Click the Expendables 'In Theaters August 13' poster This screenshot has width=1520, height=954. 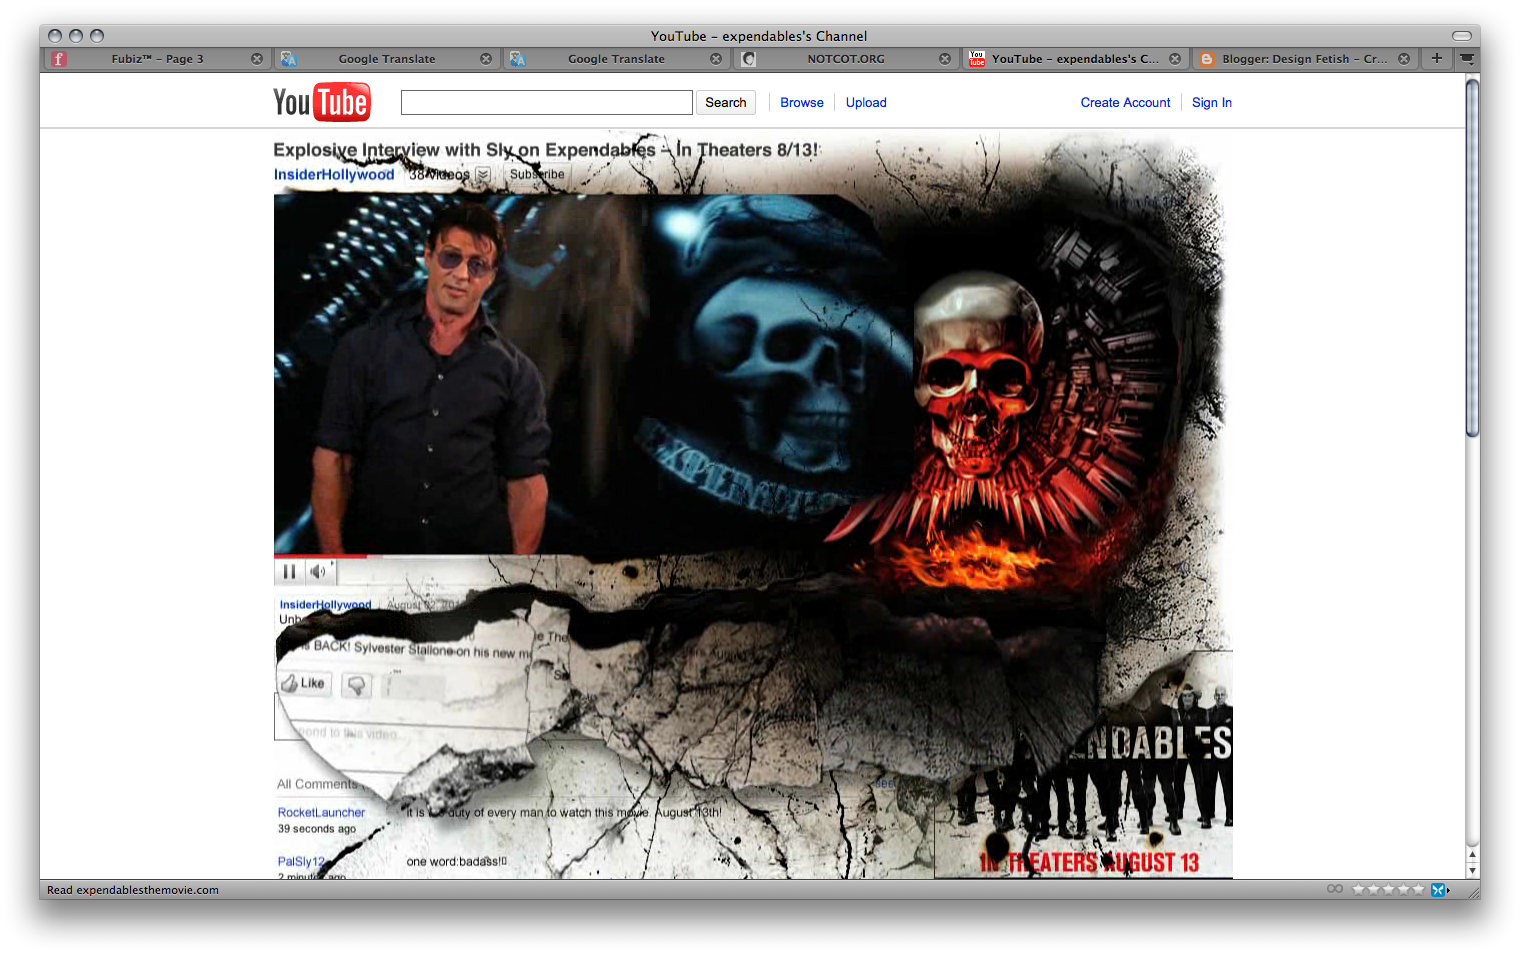tap(1084, 765)
